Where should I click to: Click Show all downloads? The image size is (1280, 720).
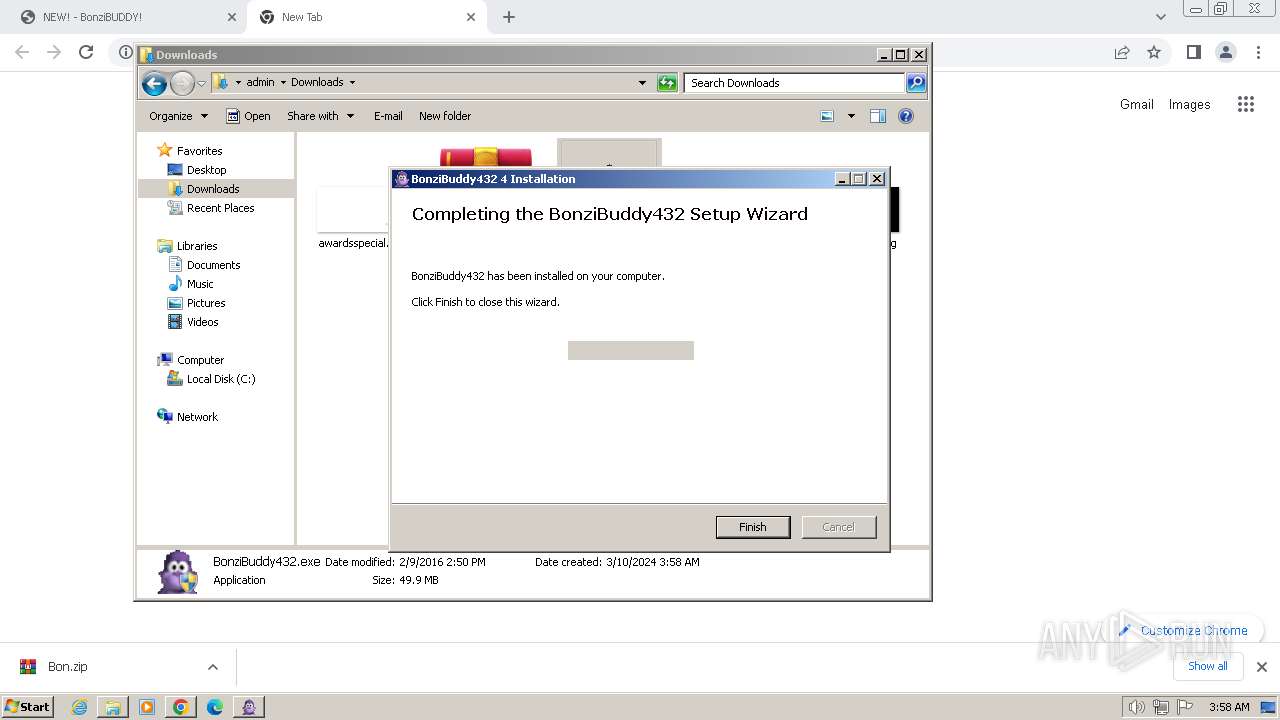(1208, 666)
